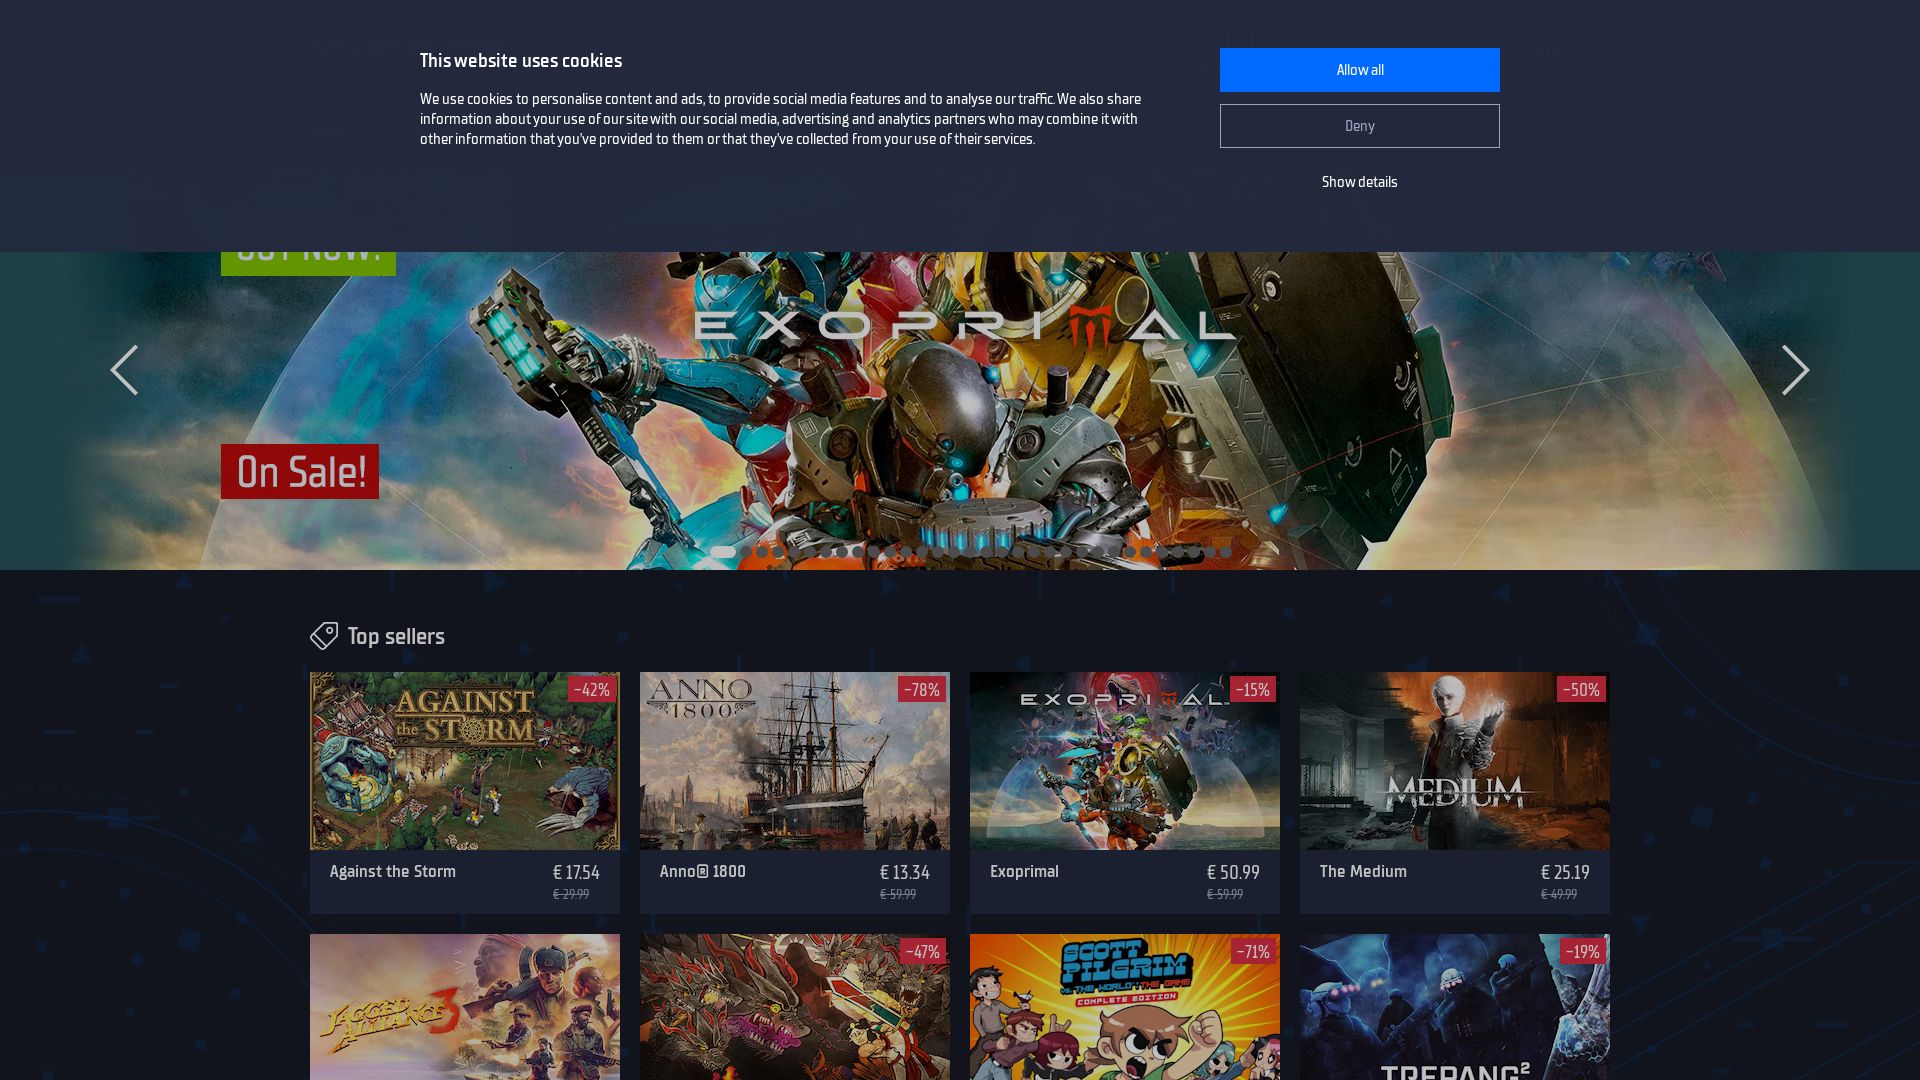This screenshot has width=1920, height=1080.
Task: Click the -19% discount badge
Action: tap(1583, 951)
